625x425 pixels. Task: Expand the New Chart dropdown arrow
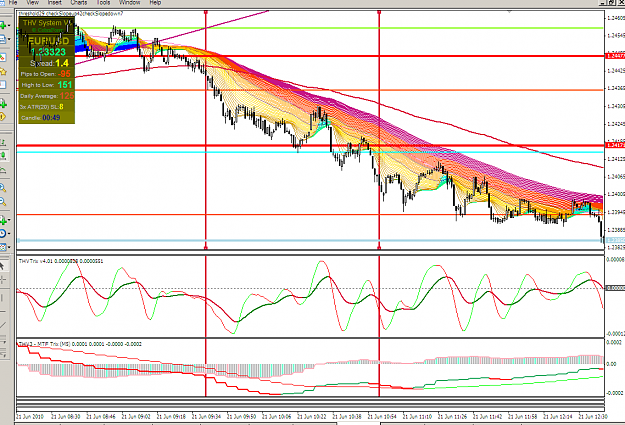click(x=9, y=26)
